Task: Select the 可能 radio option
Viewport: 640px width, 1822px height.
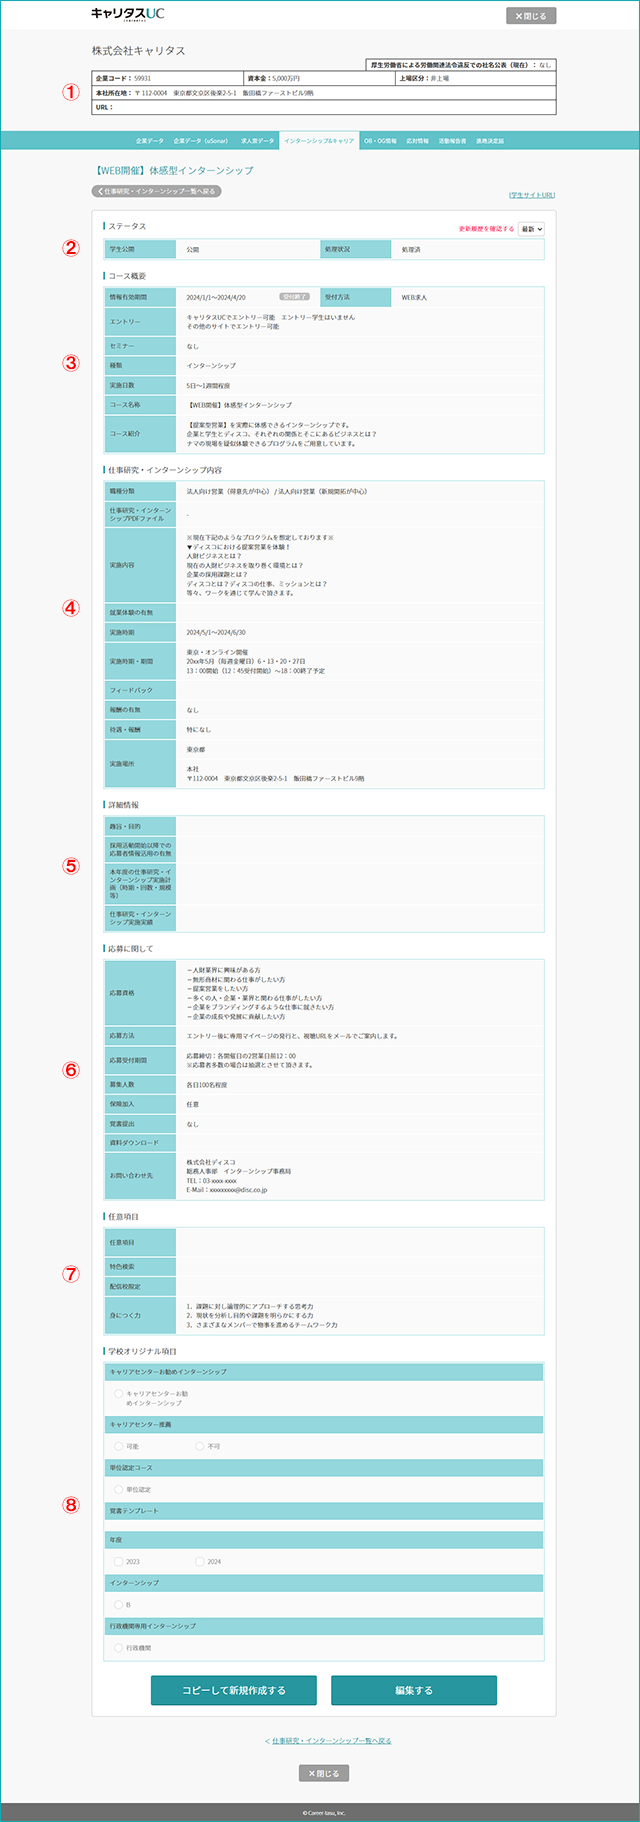Action: tap(119, 1446)
